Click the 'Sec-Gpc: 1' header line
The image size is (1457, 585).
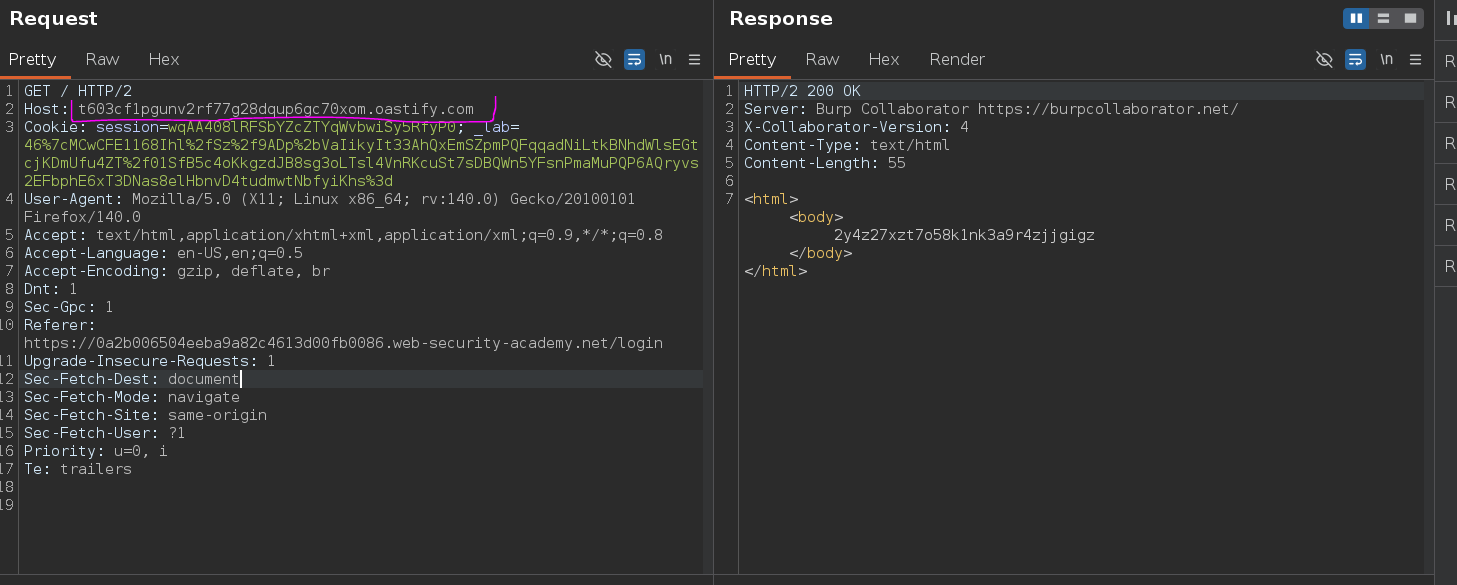(x=68, y=307)
